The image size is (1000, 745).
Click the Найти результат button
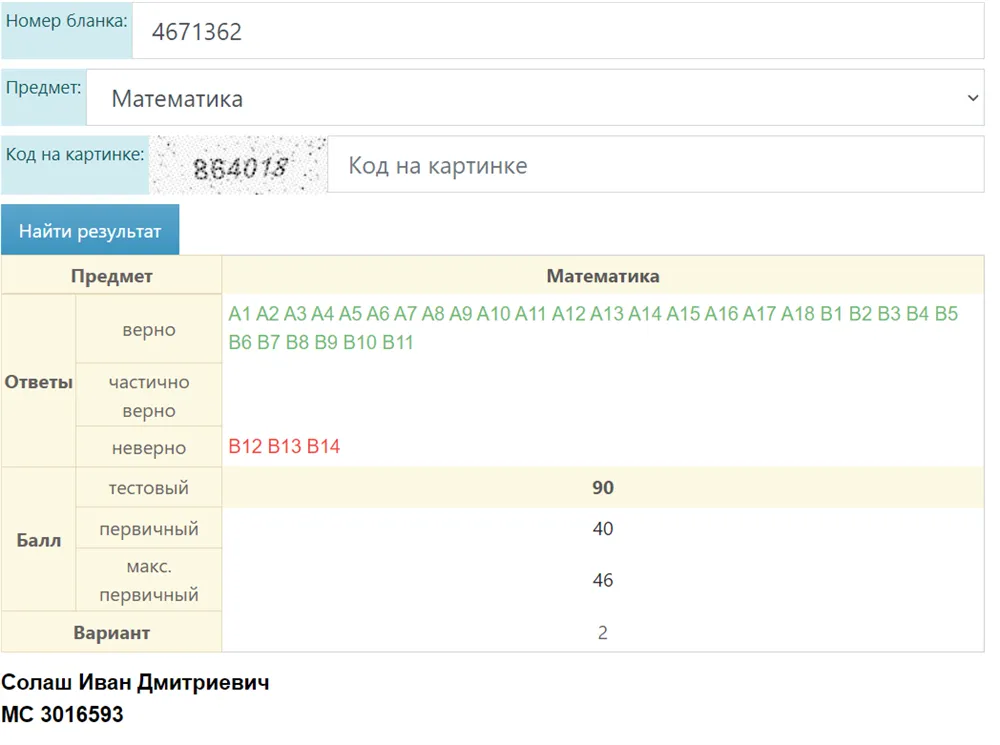pos(90,230)
